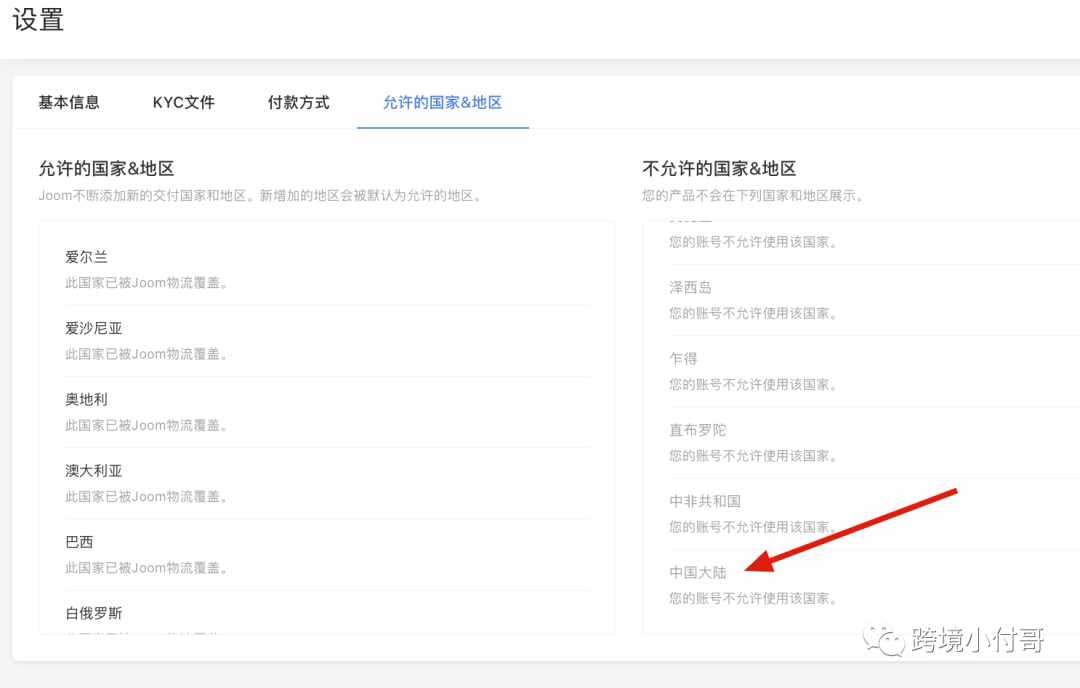Click the 不允许的国家&地区 section heading
Screen dimensions: 1080x688
coord(719,169)
